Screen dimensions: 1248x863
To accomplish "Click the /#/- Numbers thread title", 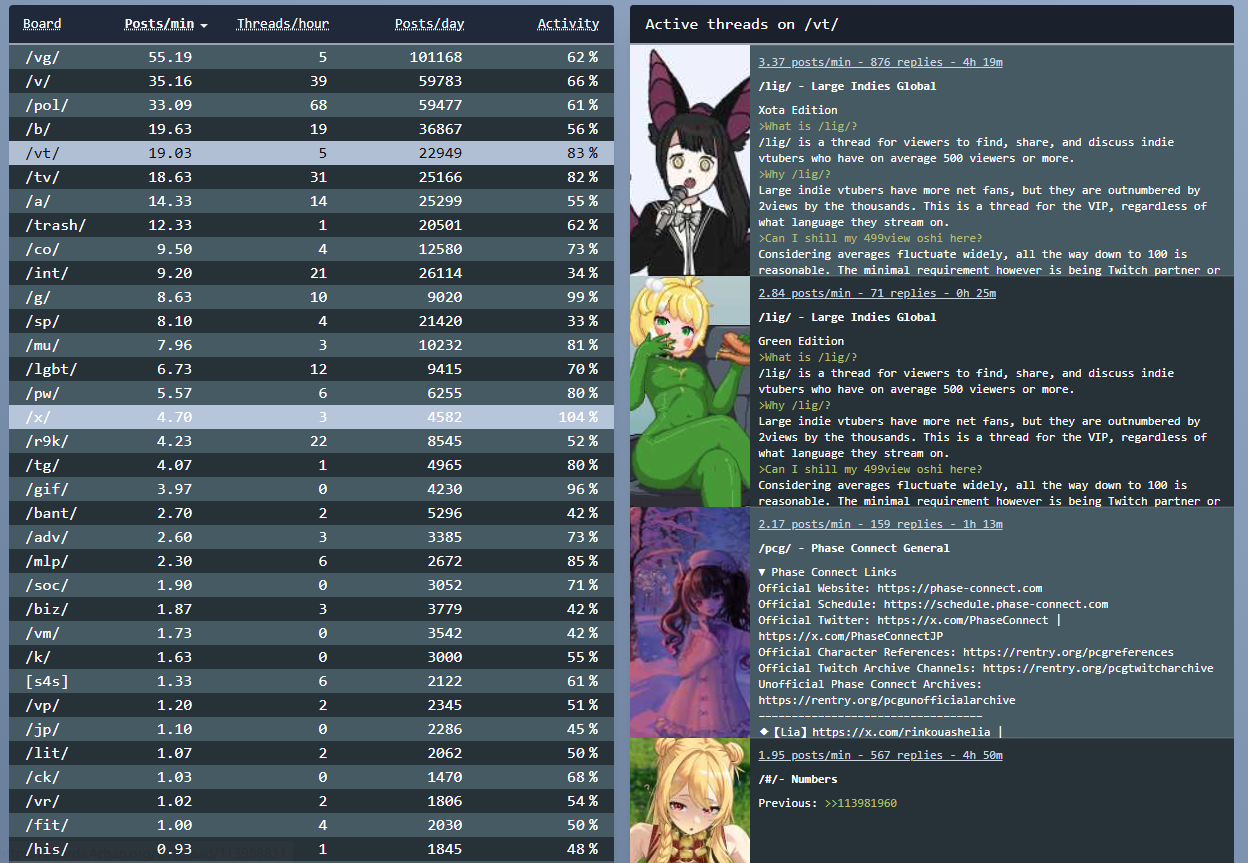I will point(798,779).
